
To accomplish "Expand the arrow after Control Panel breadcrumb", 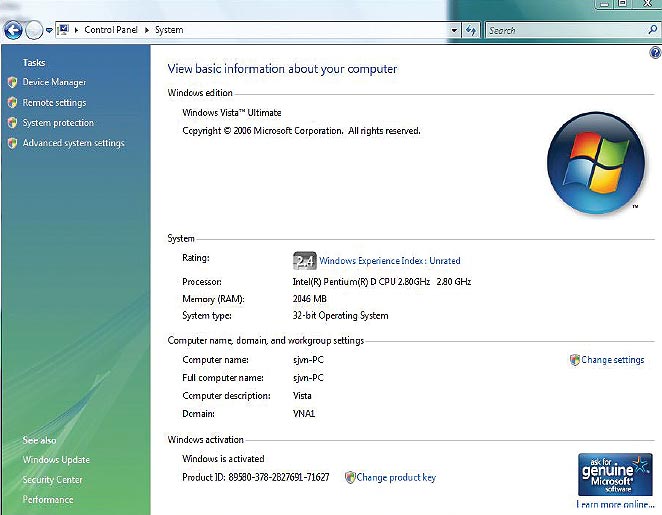I will click(148, 30).
